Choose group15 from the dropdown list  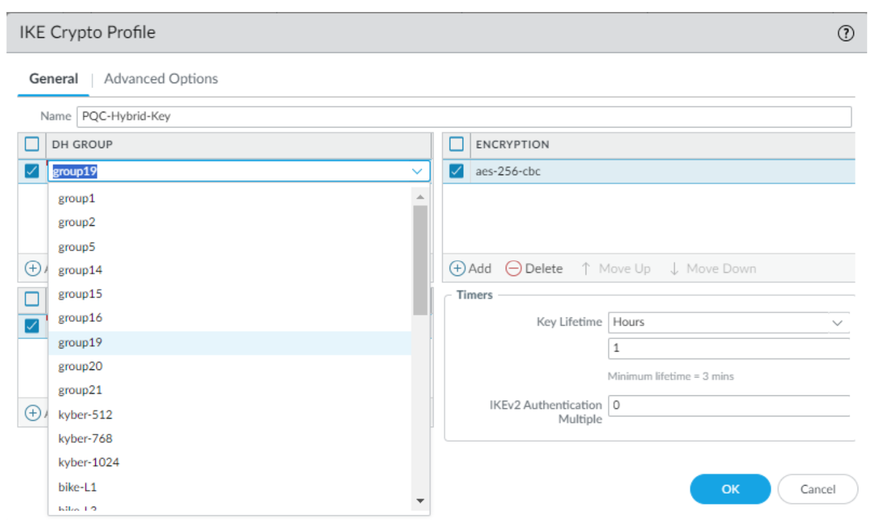pyautogui.click(x=229, y=294)
